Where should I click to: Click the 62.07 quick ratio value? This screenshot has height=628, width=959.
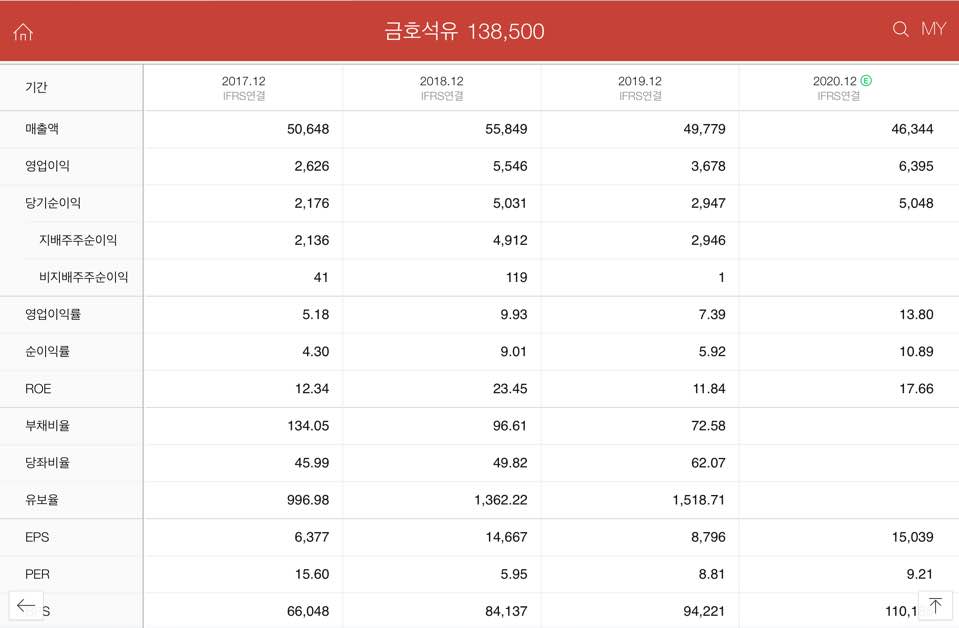pyautogui.click(x=708, y=463)
